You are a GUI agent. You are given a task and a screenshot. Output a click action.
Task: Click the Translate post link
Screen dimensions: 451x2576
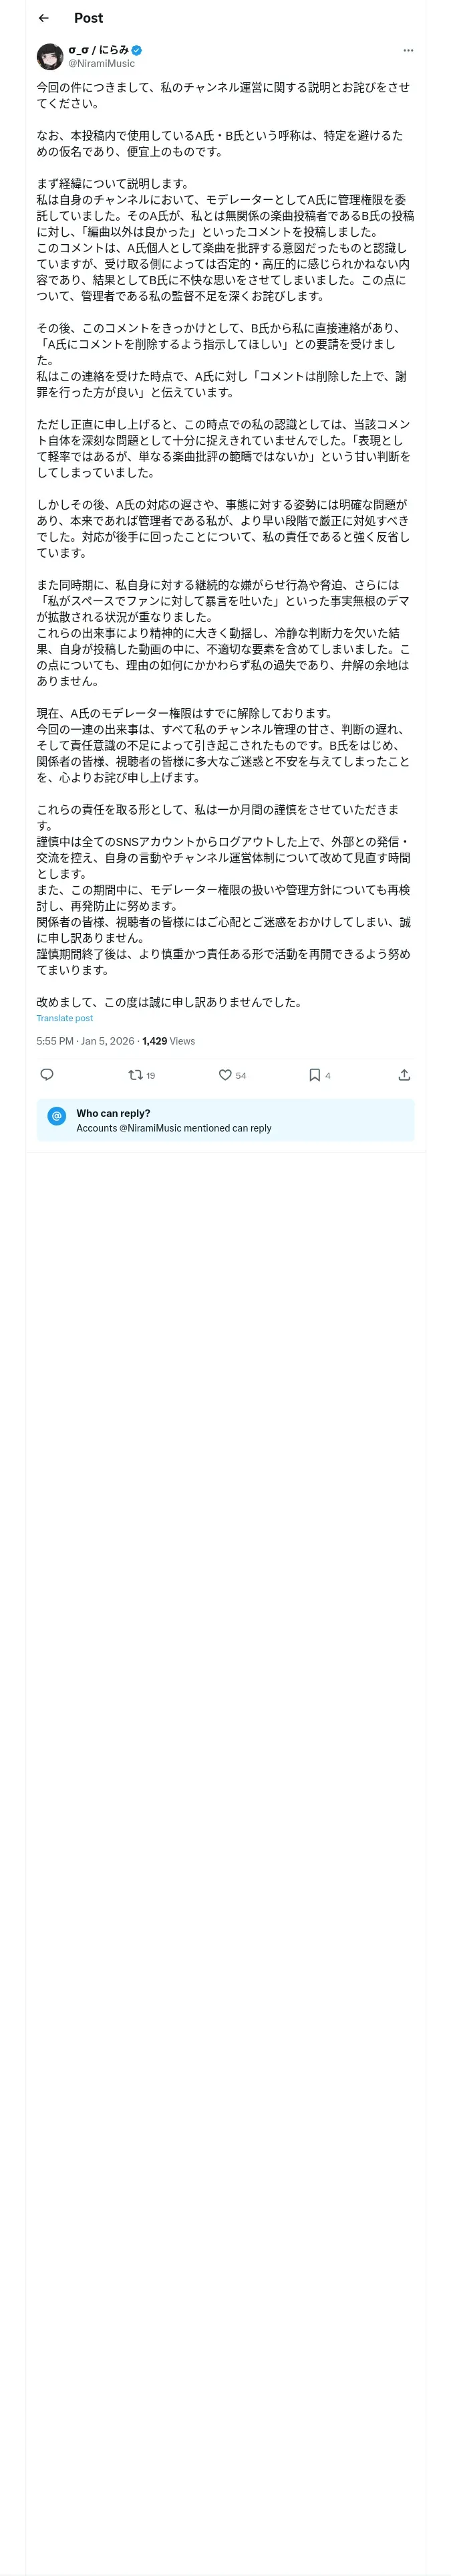pos(64,1018)
